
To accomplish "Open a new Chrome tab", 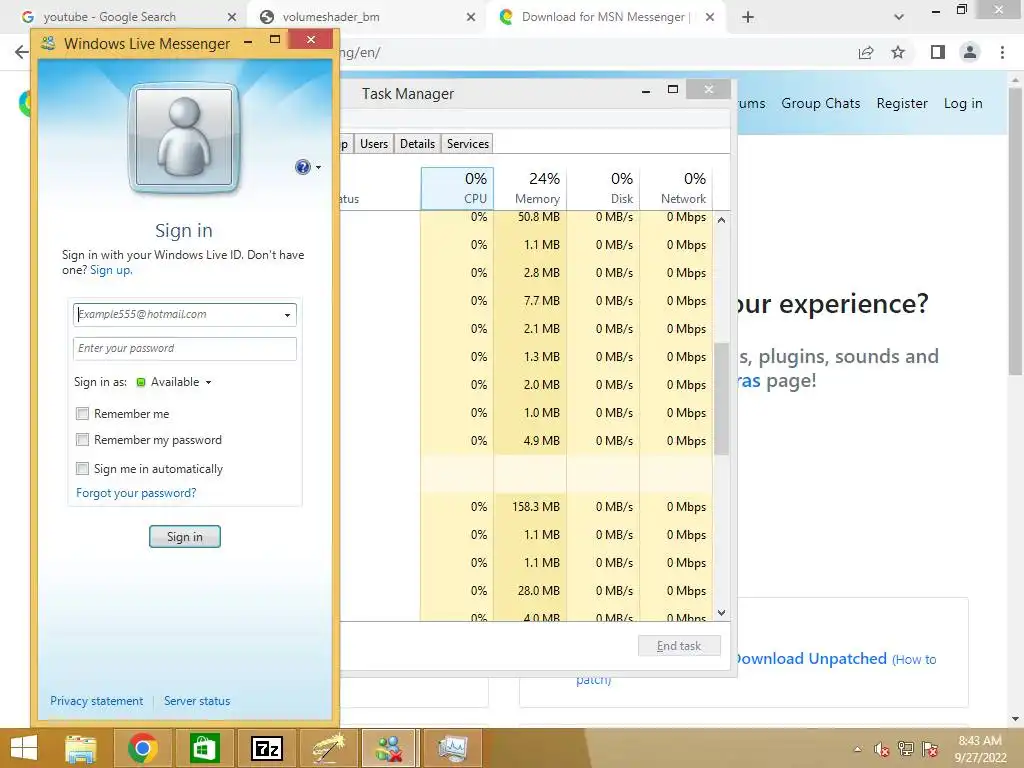I will [x=748, y=17].
